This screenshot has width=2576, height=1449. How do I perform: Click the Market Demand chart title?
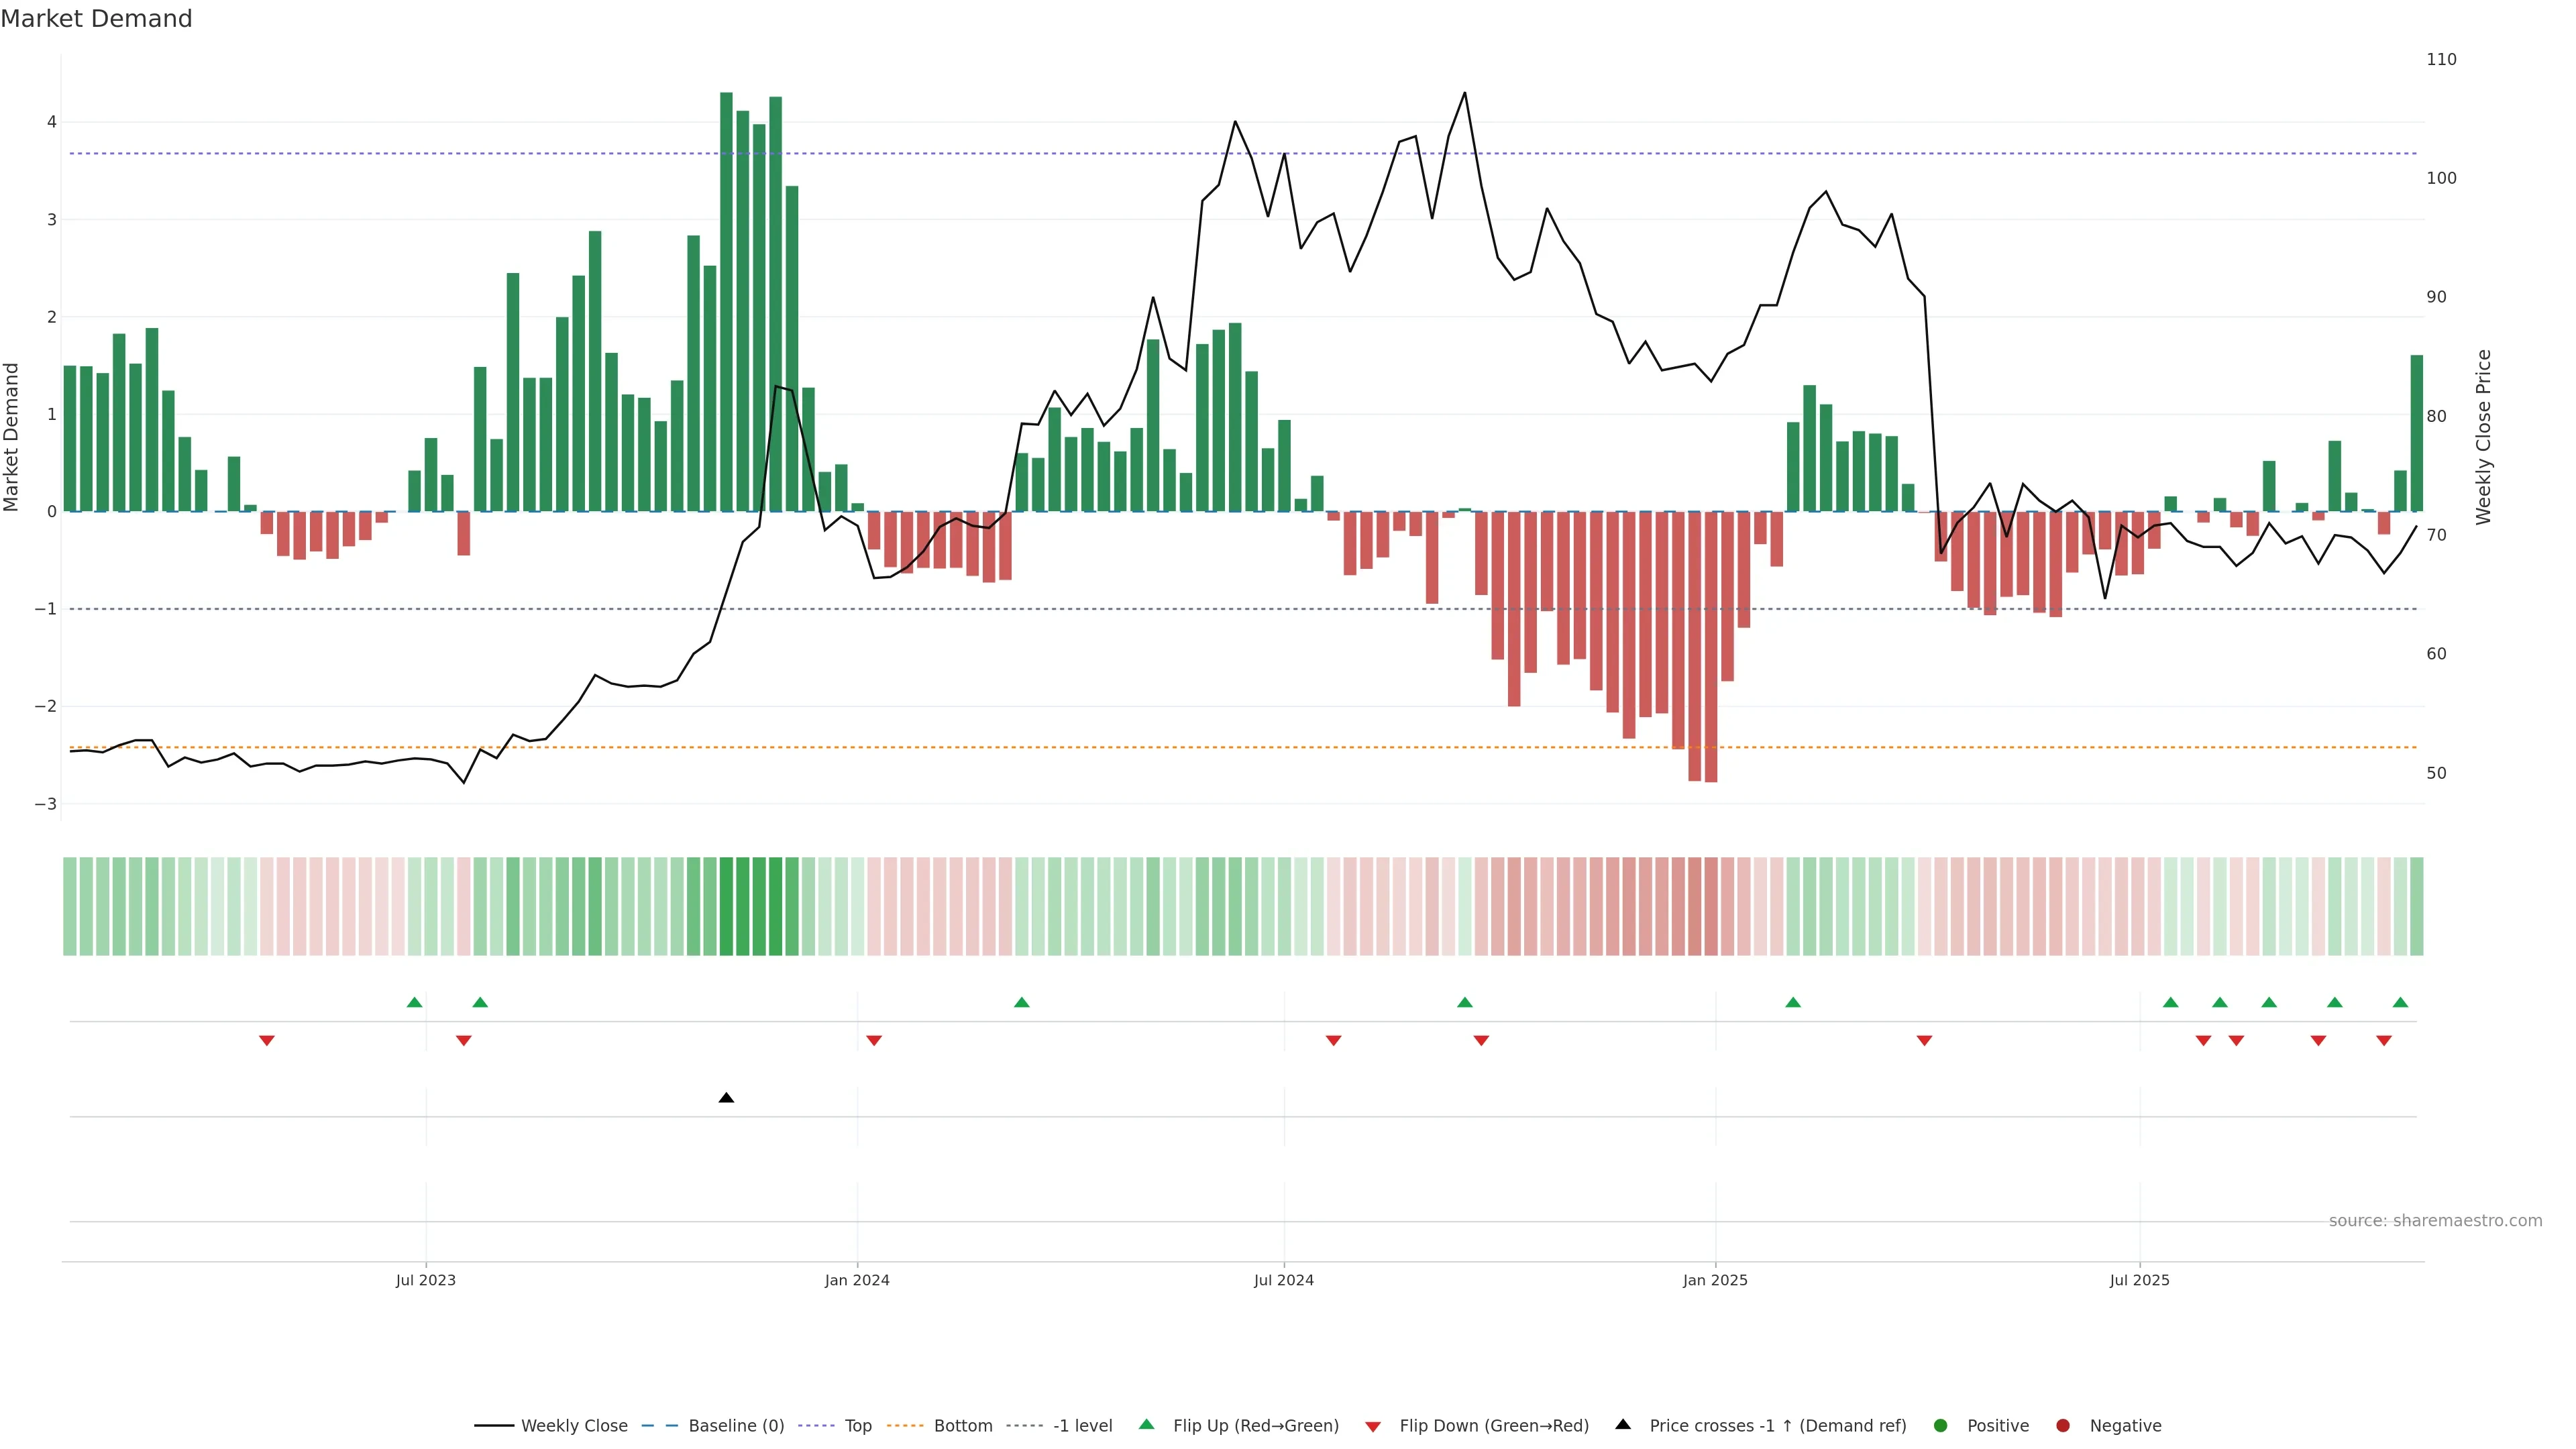(96, 19)
